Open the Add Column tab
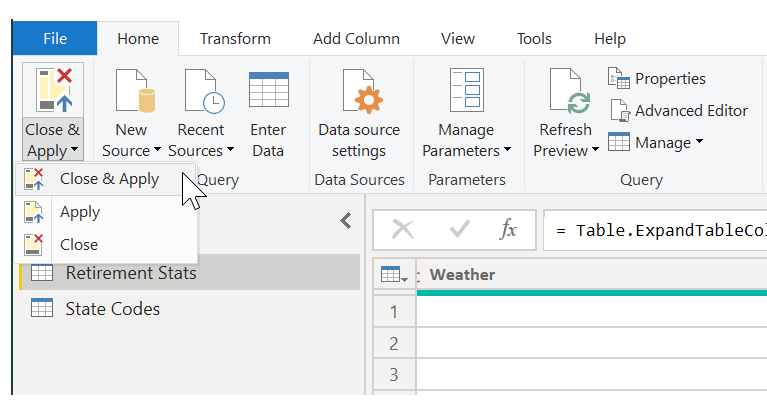Screen dimensions: 767x402 click(x=356, y=39)
